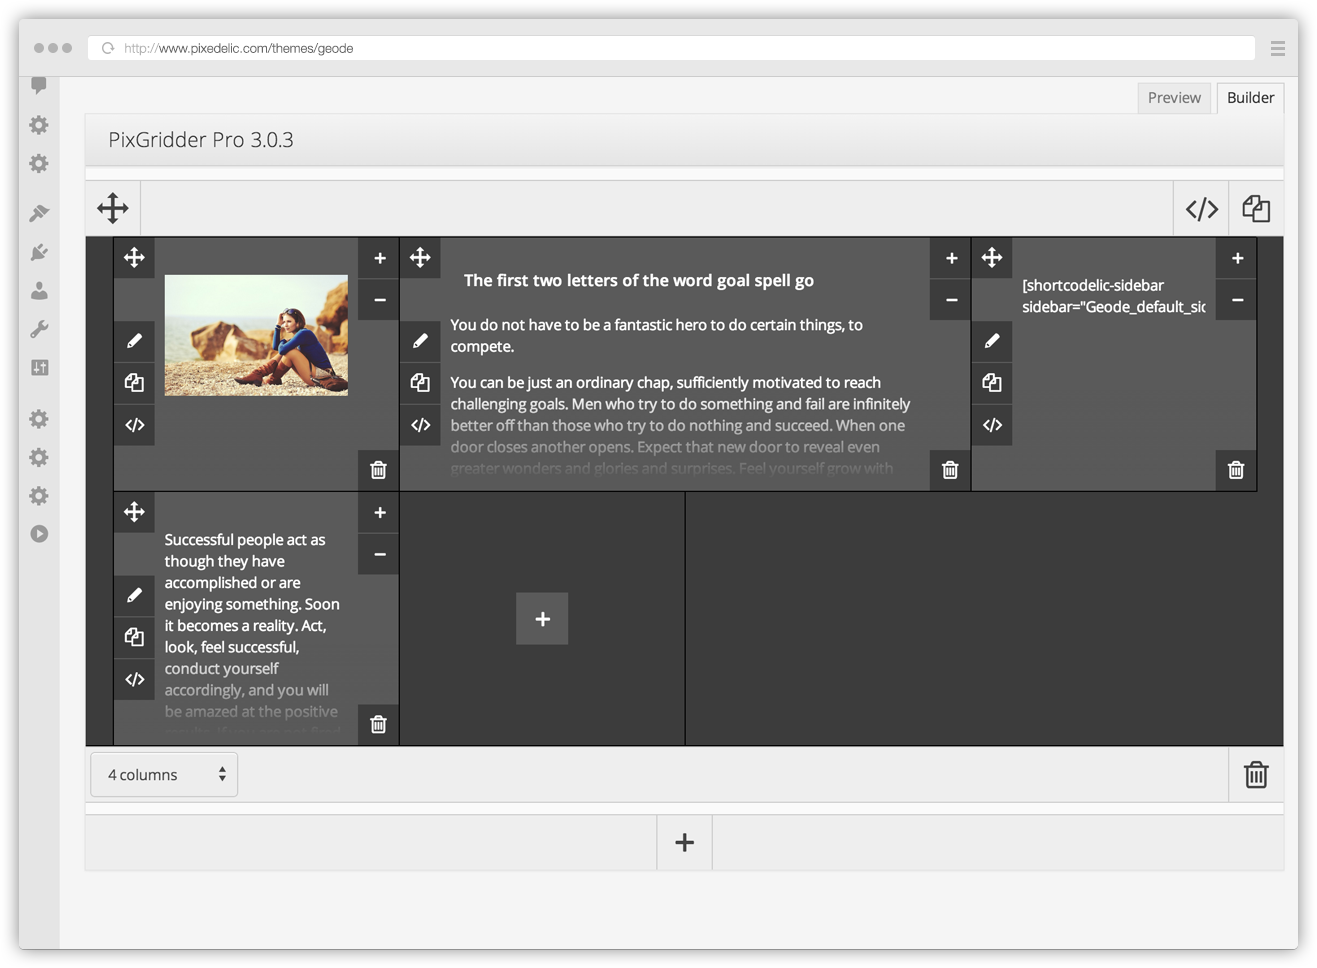Switch to the Preview tab
Viewport: 1317px width, 968px height.
[x=1174, y=98]
